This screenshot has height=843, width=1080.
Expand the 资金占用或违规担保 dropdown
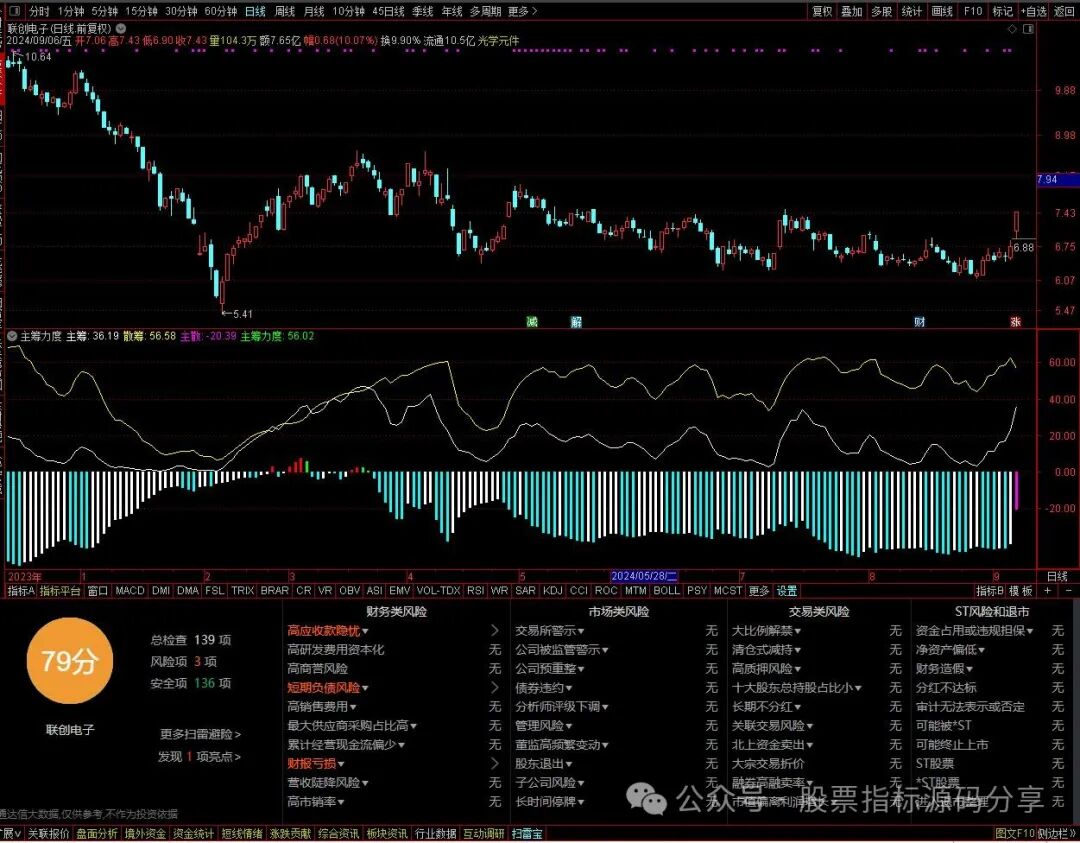click(1030, 631)
